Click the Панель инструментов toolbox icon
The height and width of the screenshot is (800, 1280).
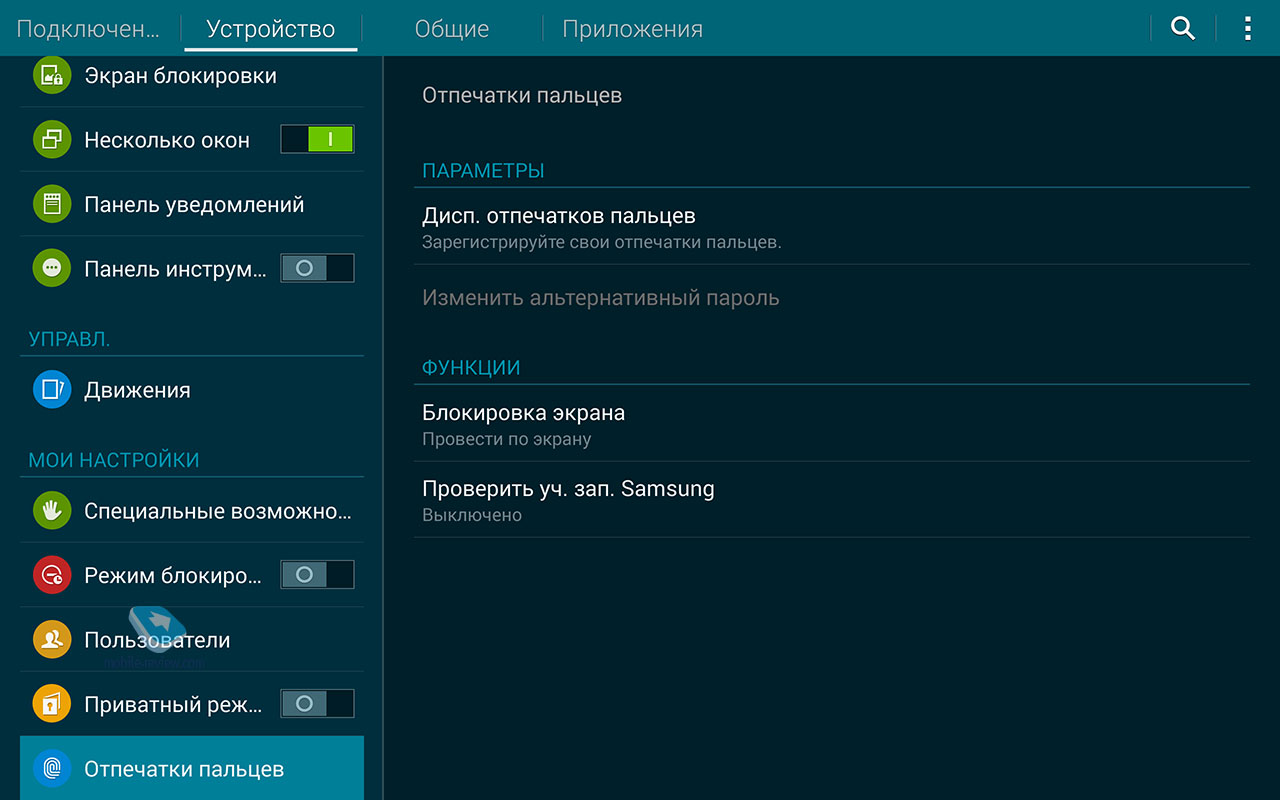coord(52,268)
